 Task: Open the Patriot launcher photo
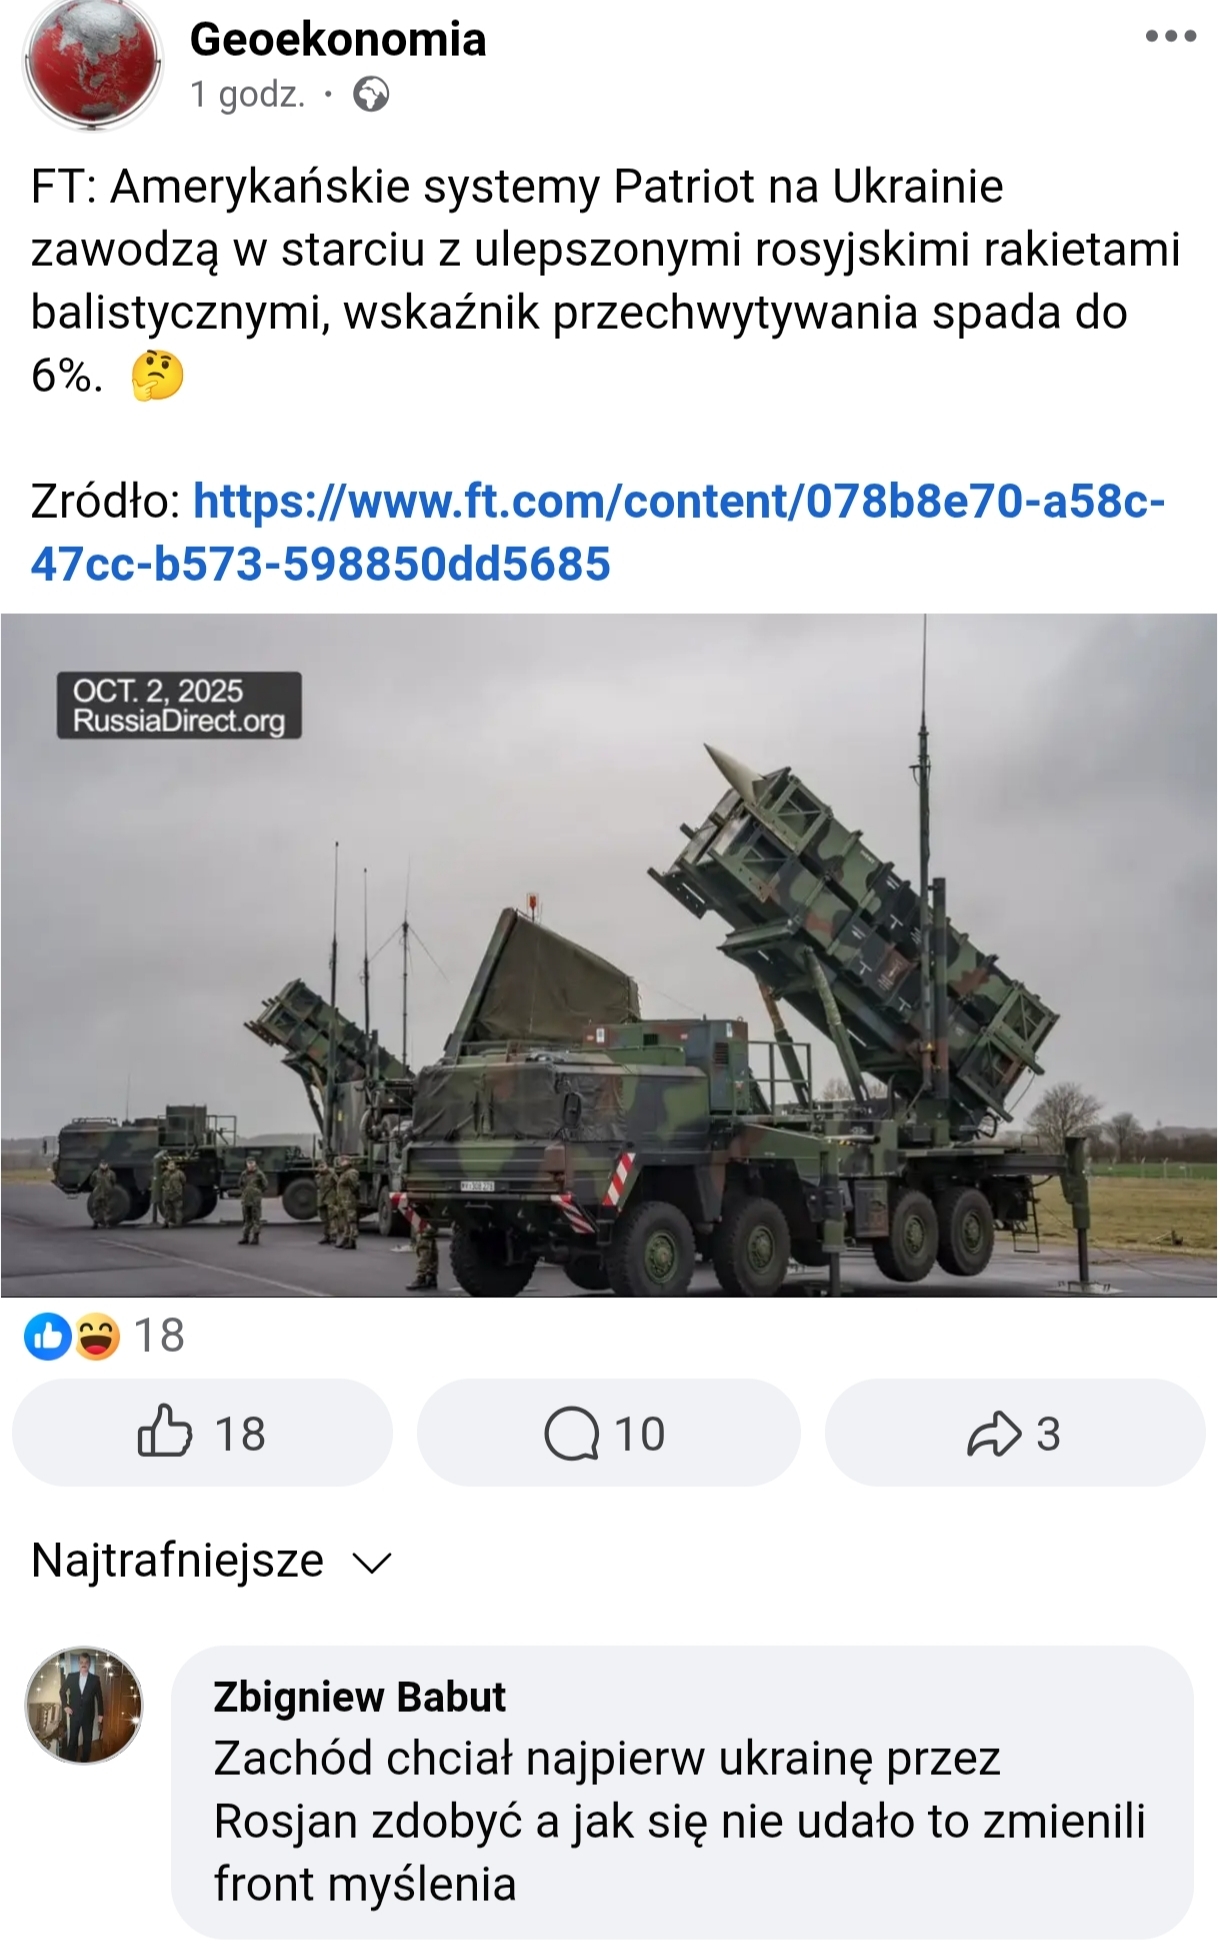point(609,955)
